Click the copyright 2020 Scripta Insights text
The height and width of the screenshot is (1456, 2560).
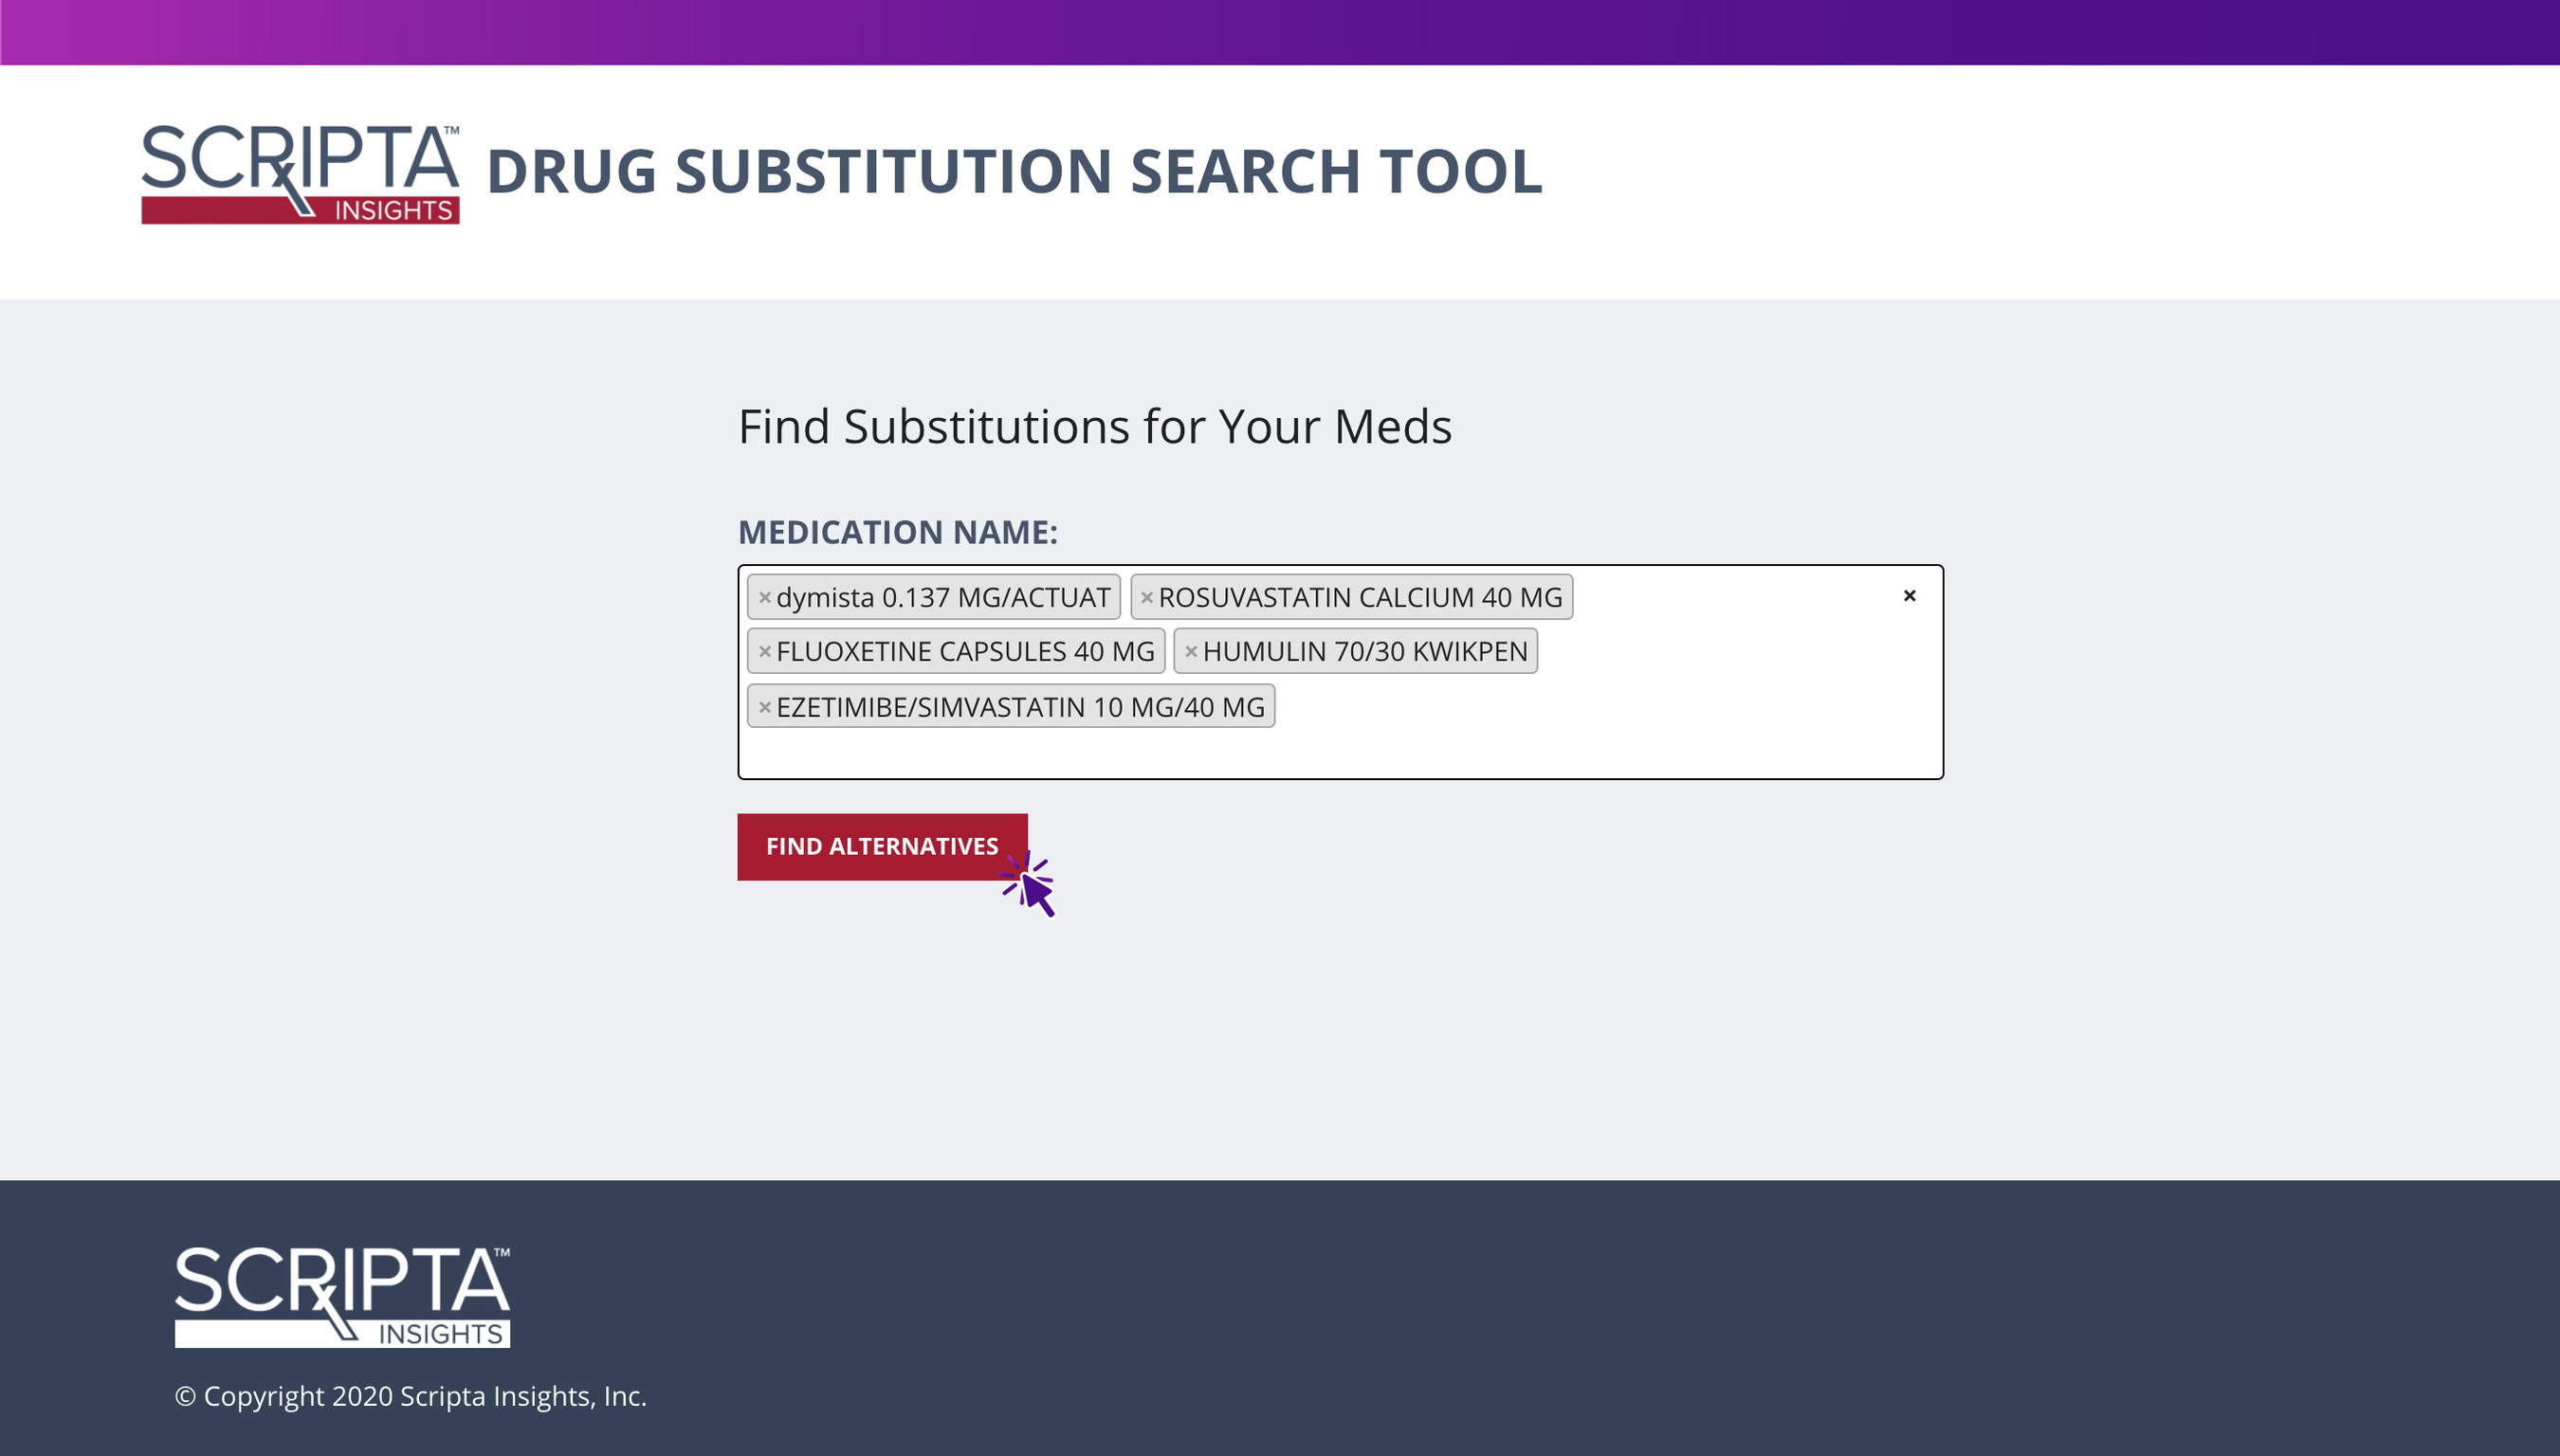[x=410, y=1396]
